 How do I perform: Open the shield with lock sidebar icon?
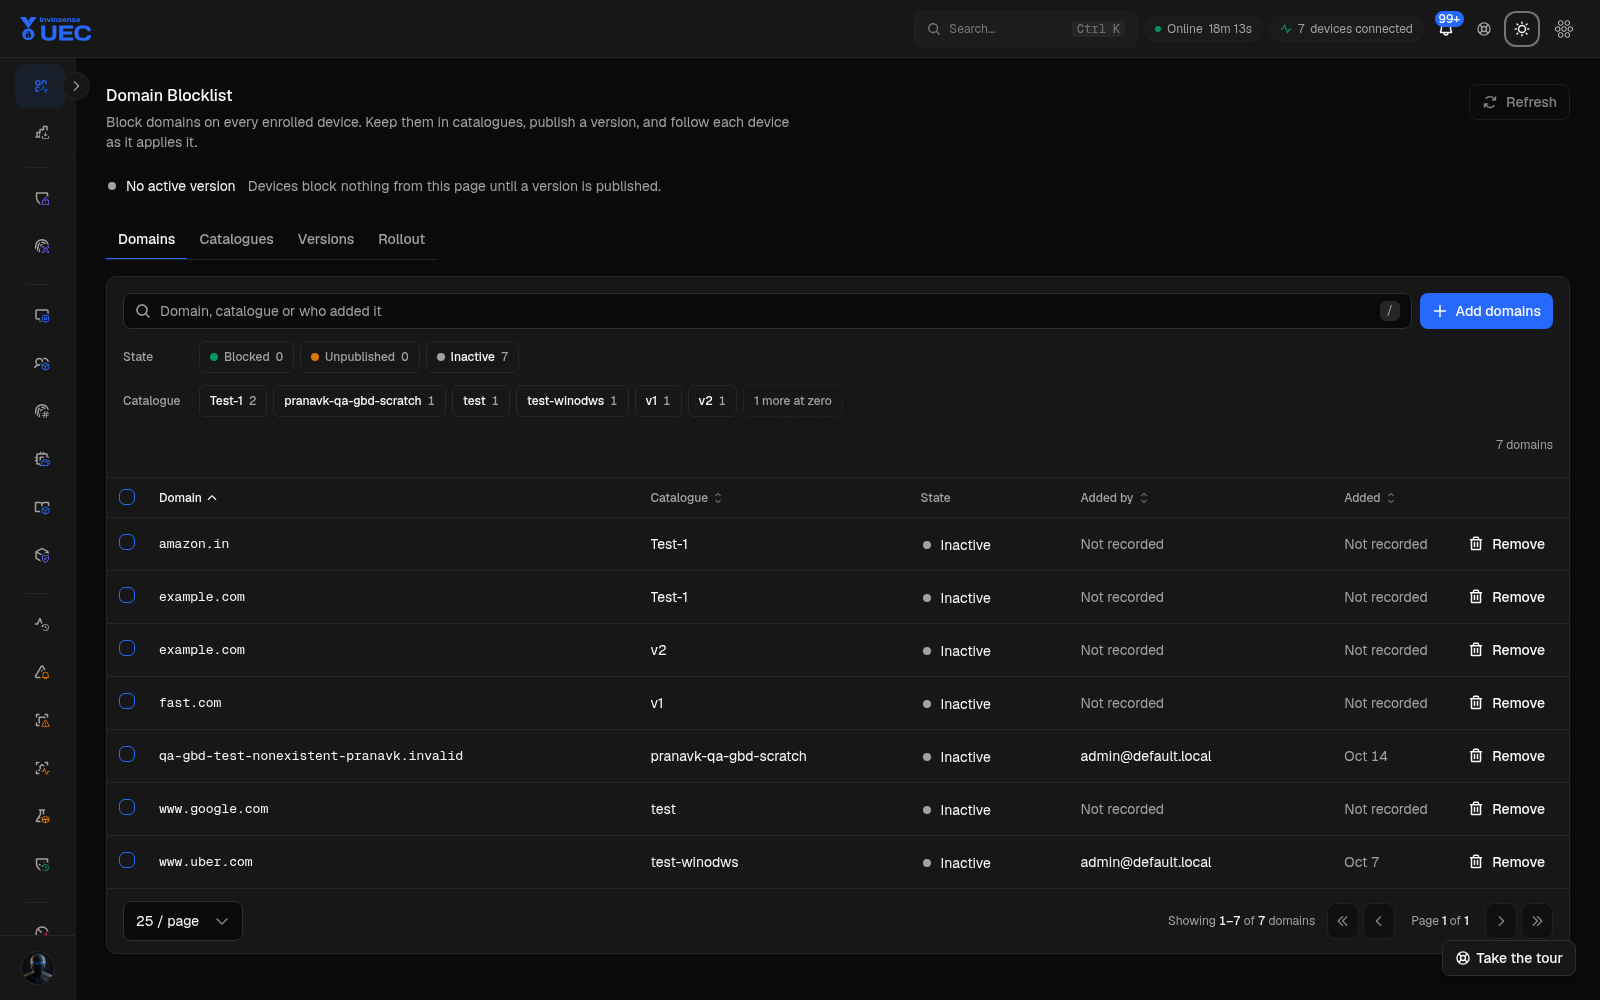pos(41,199)
